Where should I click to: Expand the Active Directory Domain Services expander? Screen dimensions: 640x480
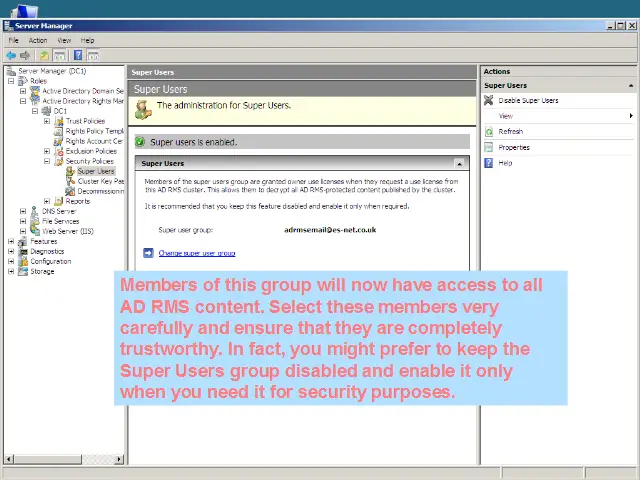coord(23,91)
